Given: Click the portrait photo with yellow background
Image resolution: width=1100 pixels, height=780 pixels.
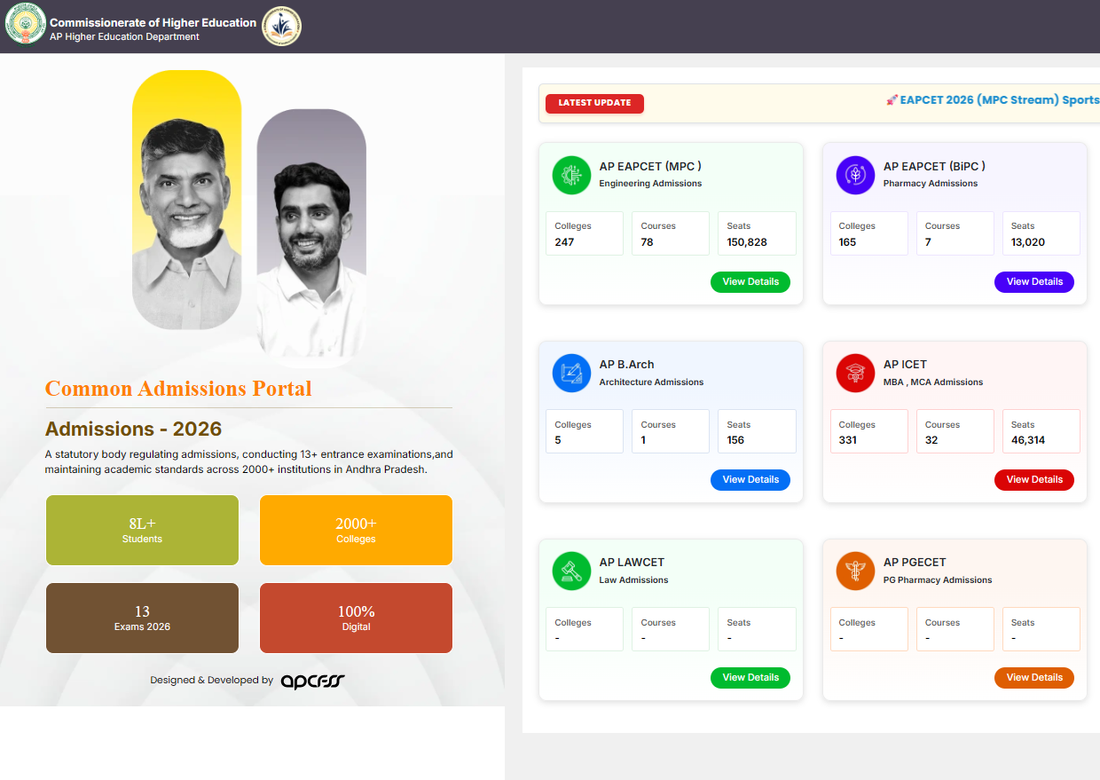Looking at the screenshot, I should point(187,200).
